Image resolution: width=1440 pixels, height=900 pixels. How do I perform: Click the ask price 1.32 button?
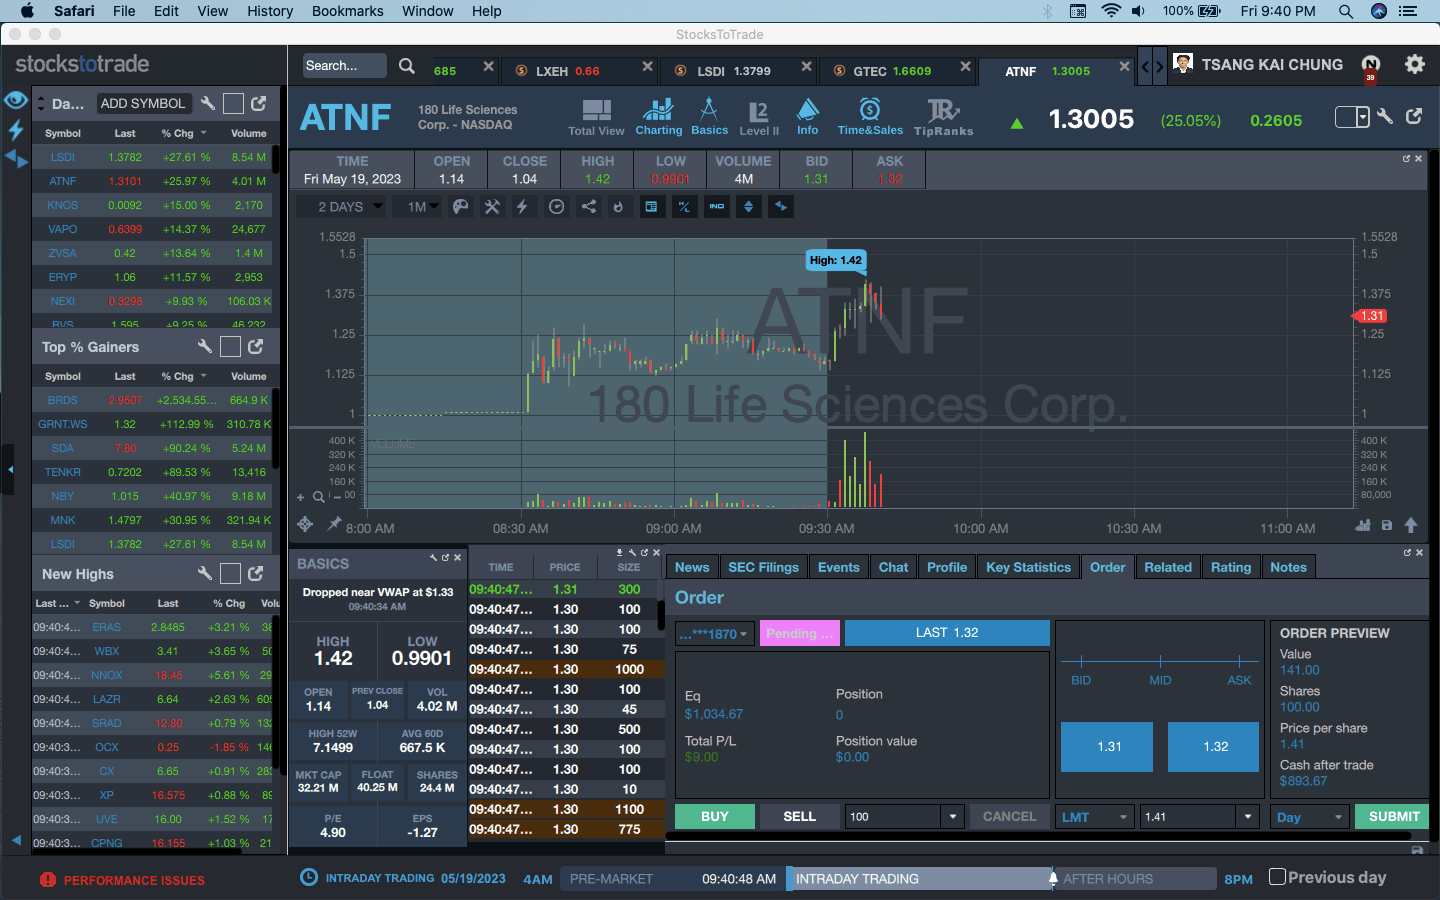(1214, 747)
